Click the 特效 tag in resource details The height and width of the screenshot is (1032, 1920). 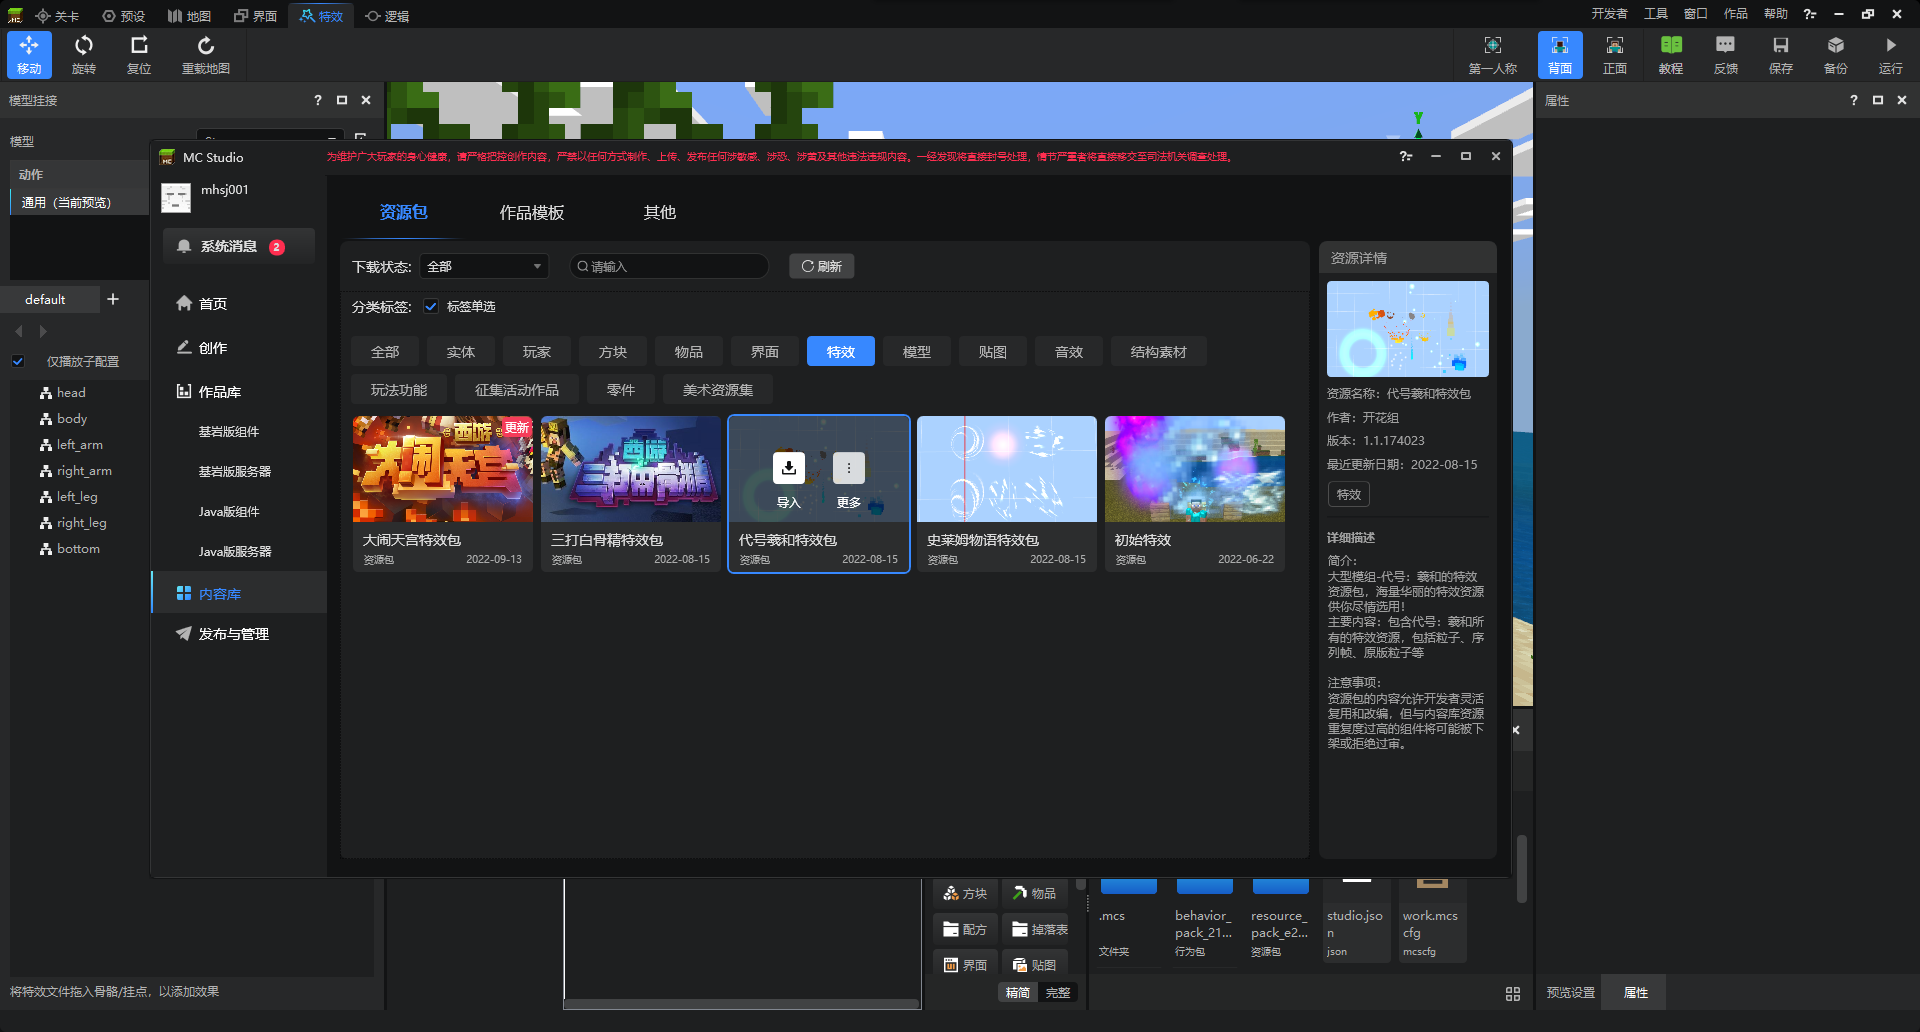[1349, 494]
